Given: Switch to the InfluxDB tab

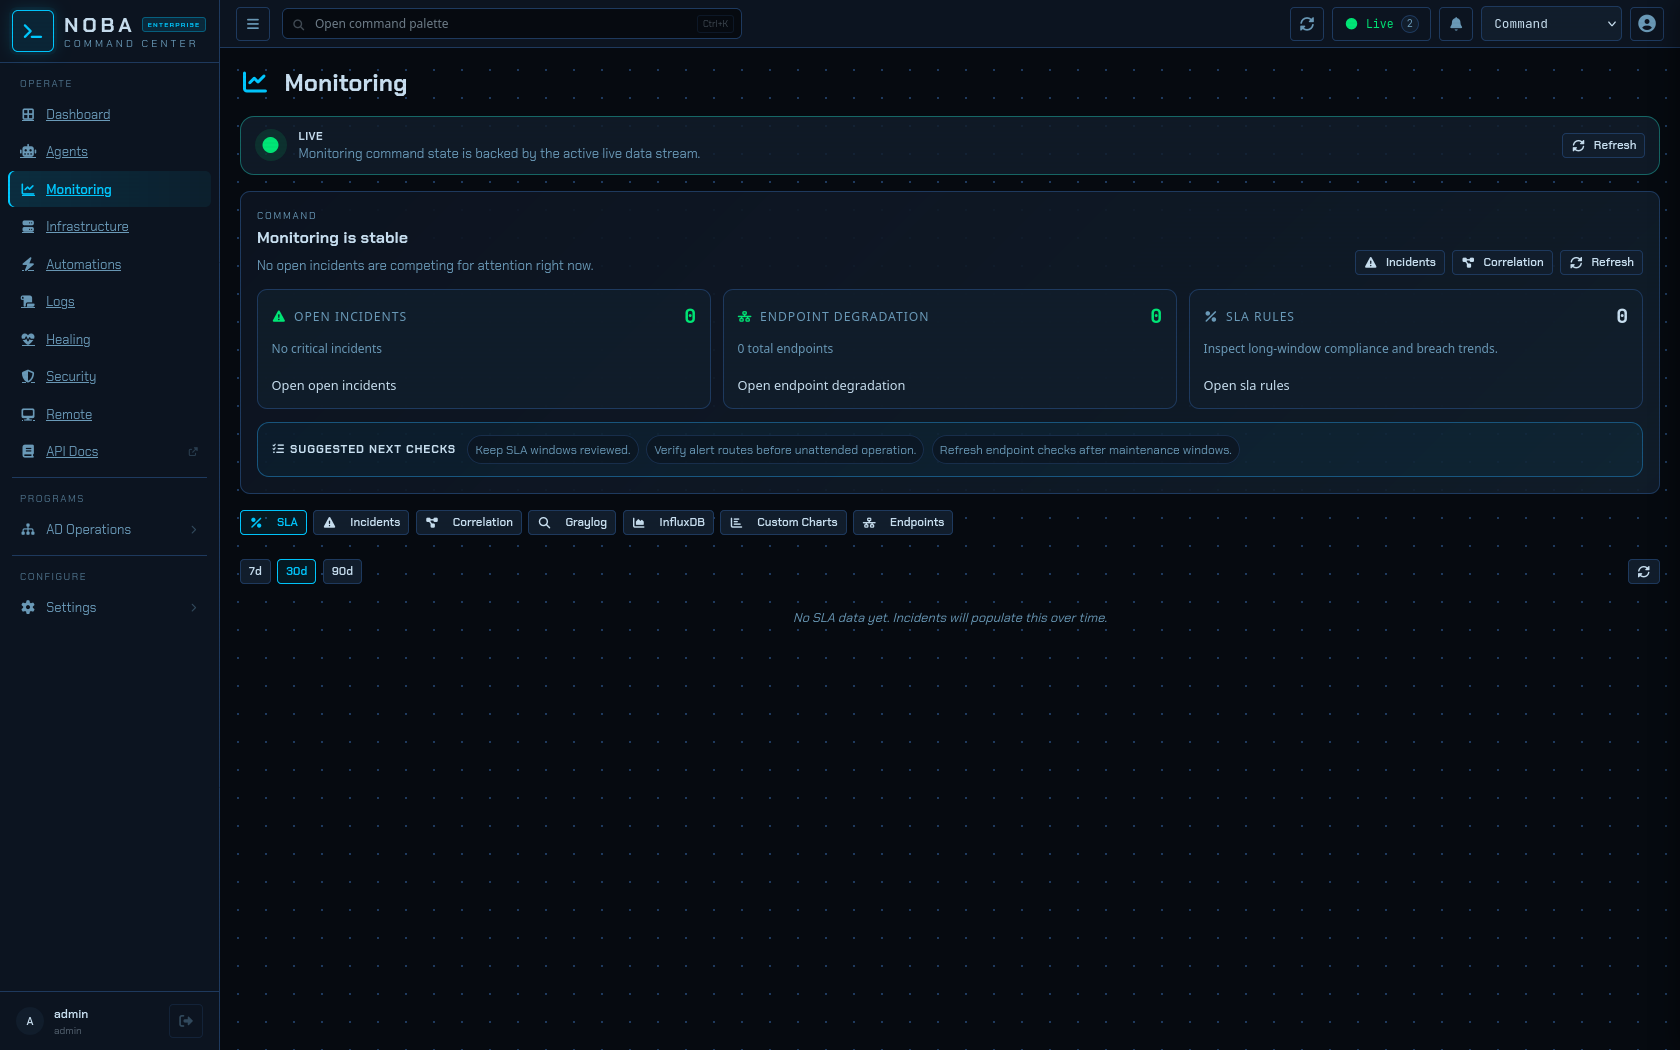Looking at the screenshot, I should 668,523.
